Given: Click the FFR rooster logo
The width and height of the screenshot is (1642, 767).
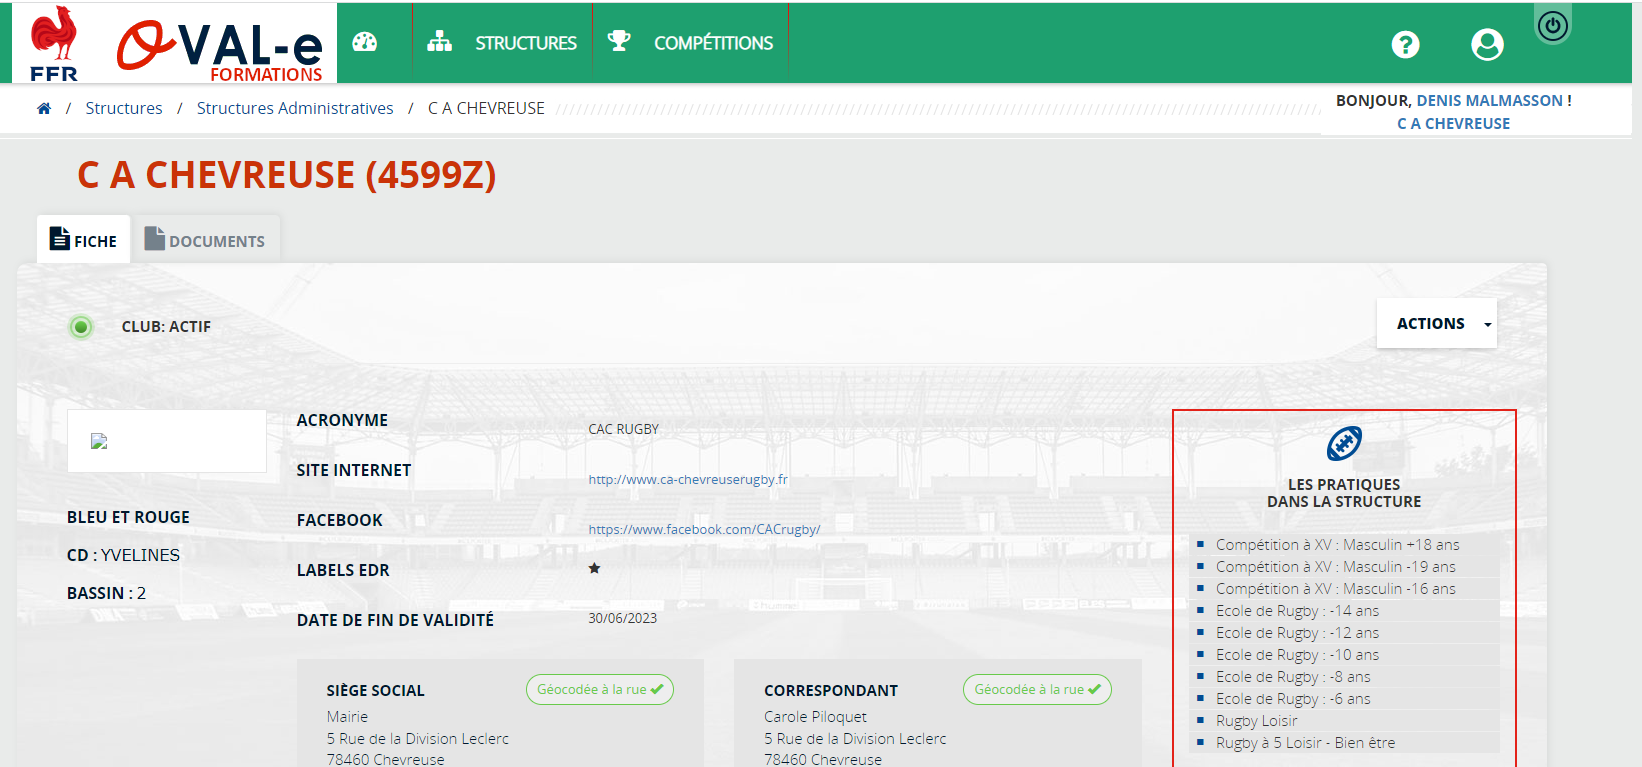Looking at the screenshot, I should tap(54, 43).
